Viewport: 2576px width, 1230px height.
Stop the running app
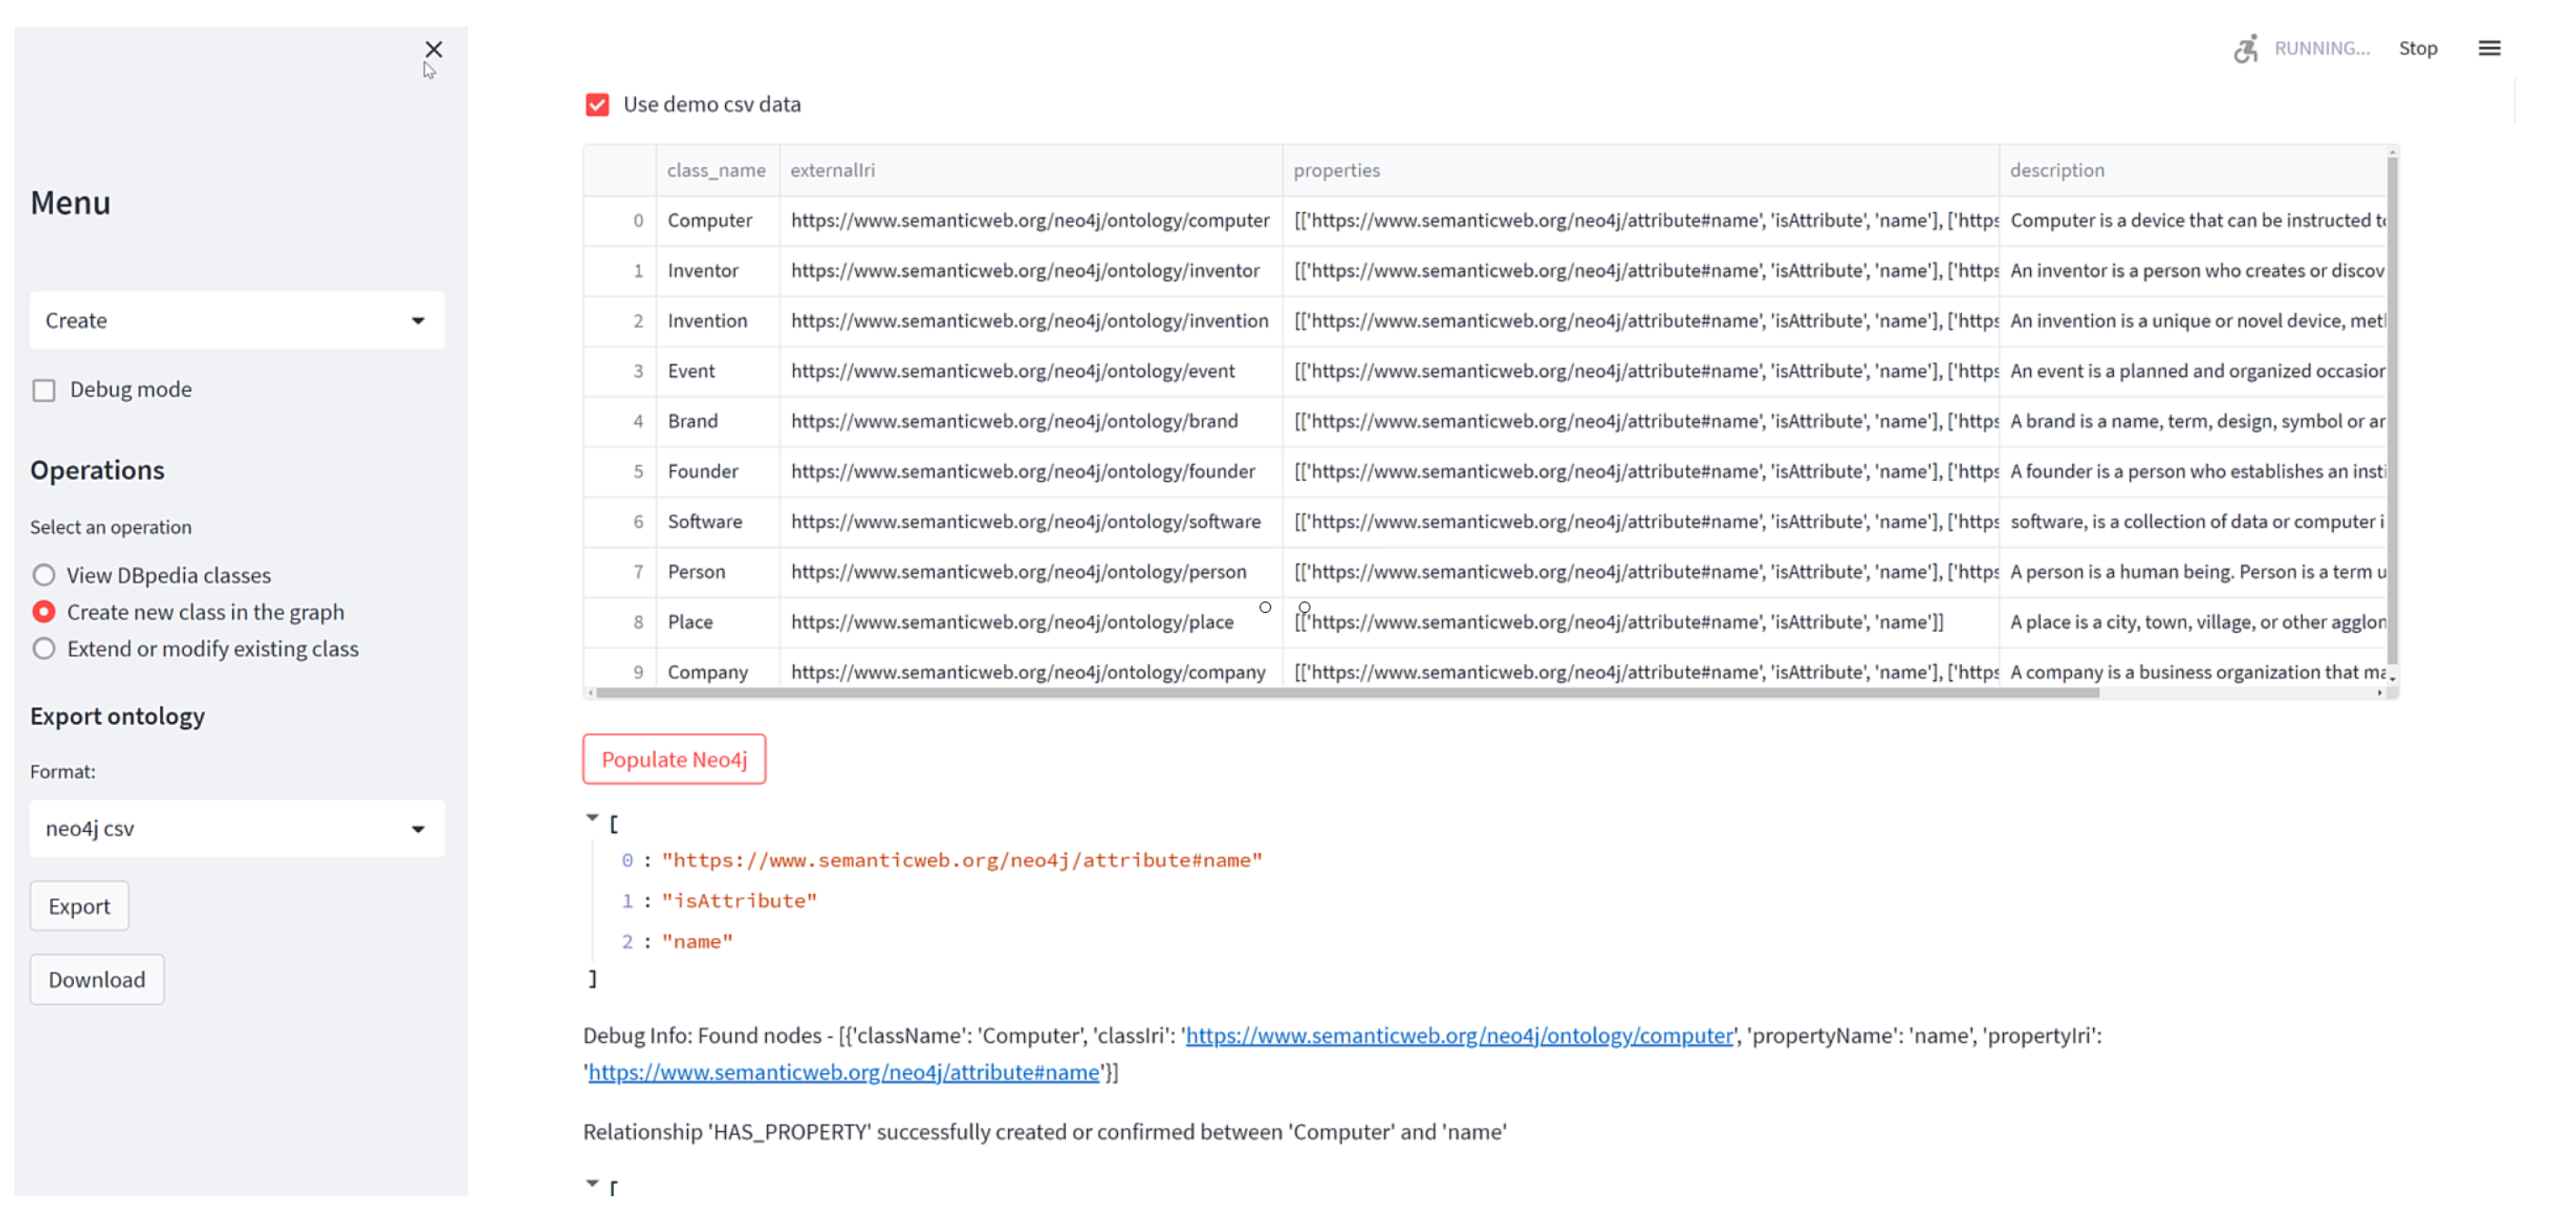coord(2417,48)
